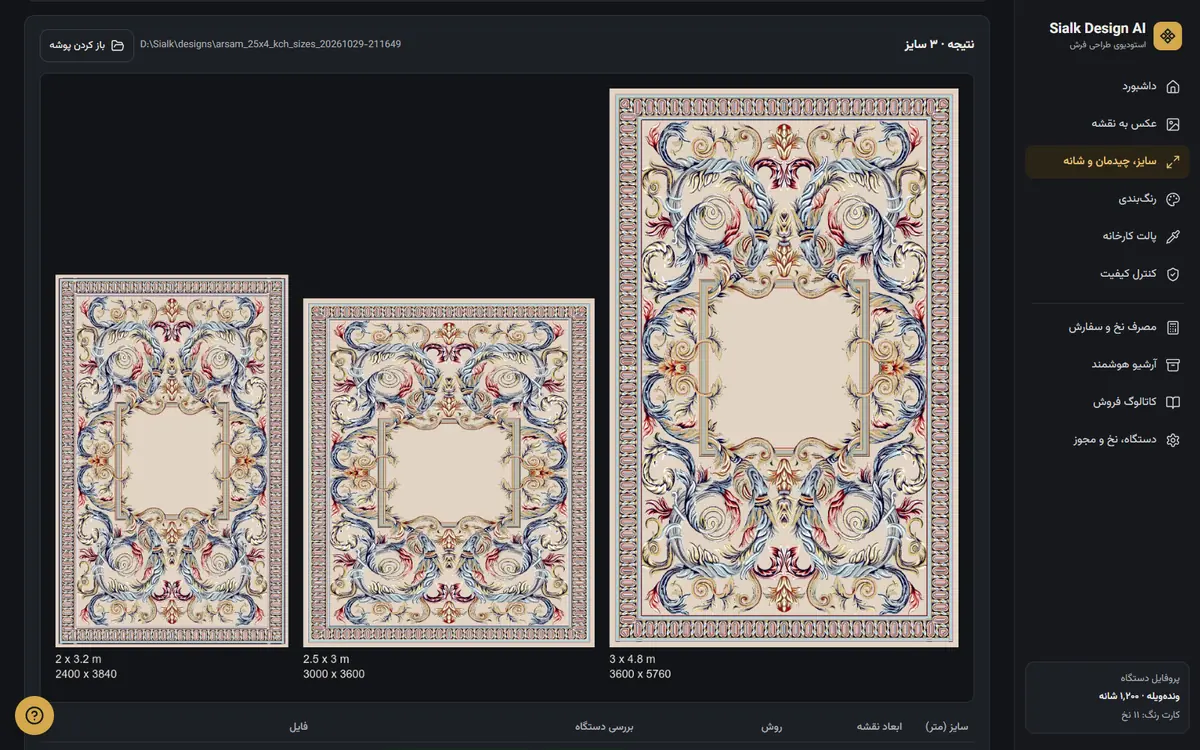Click the پالت کارخانه eyedropper icon
This screenshot has width=1200, height=750.
coord(1173,236)
